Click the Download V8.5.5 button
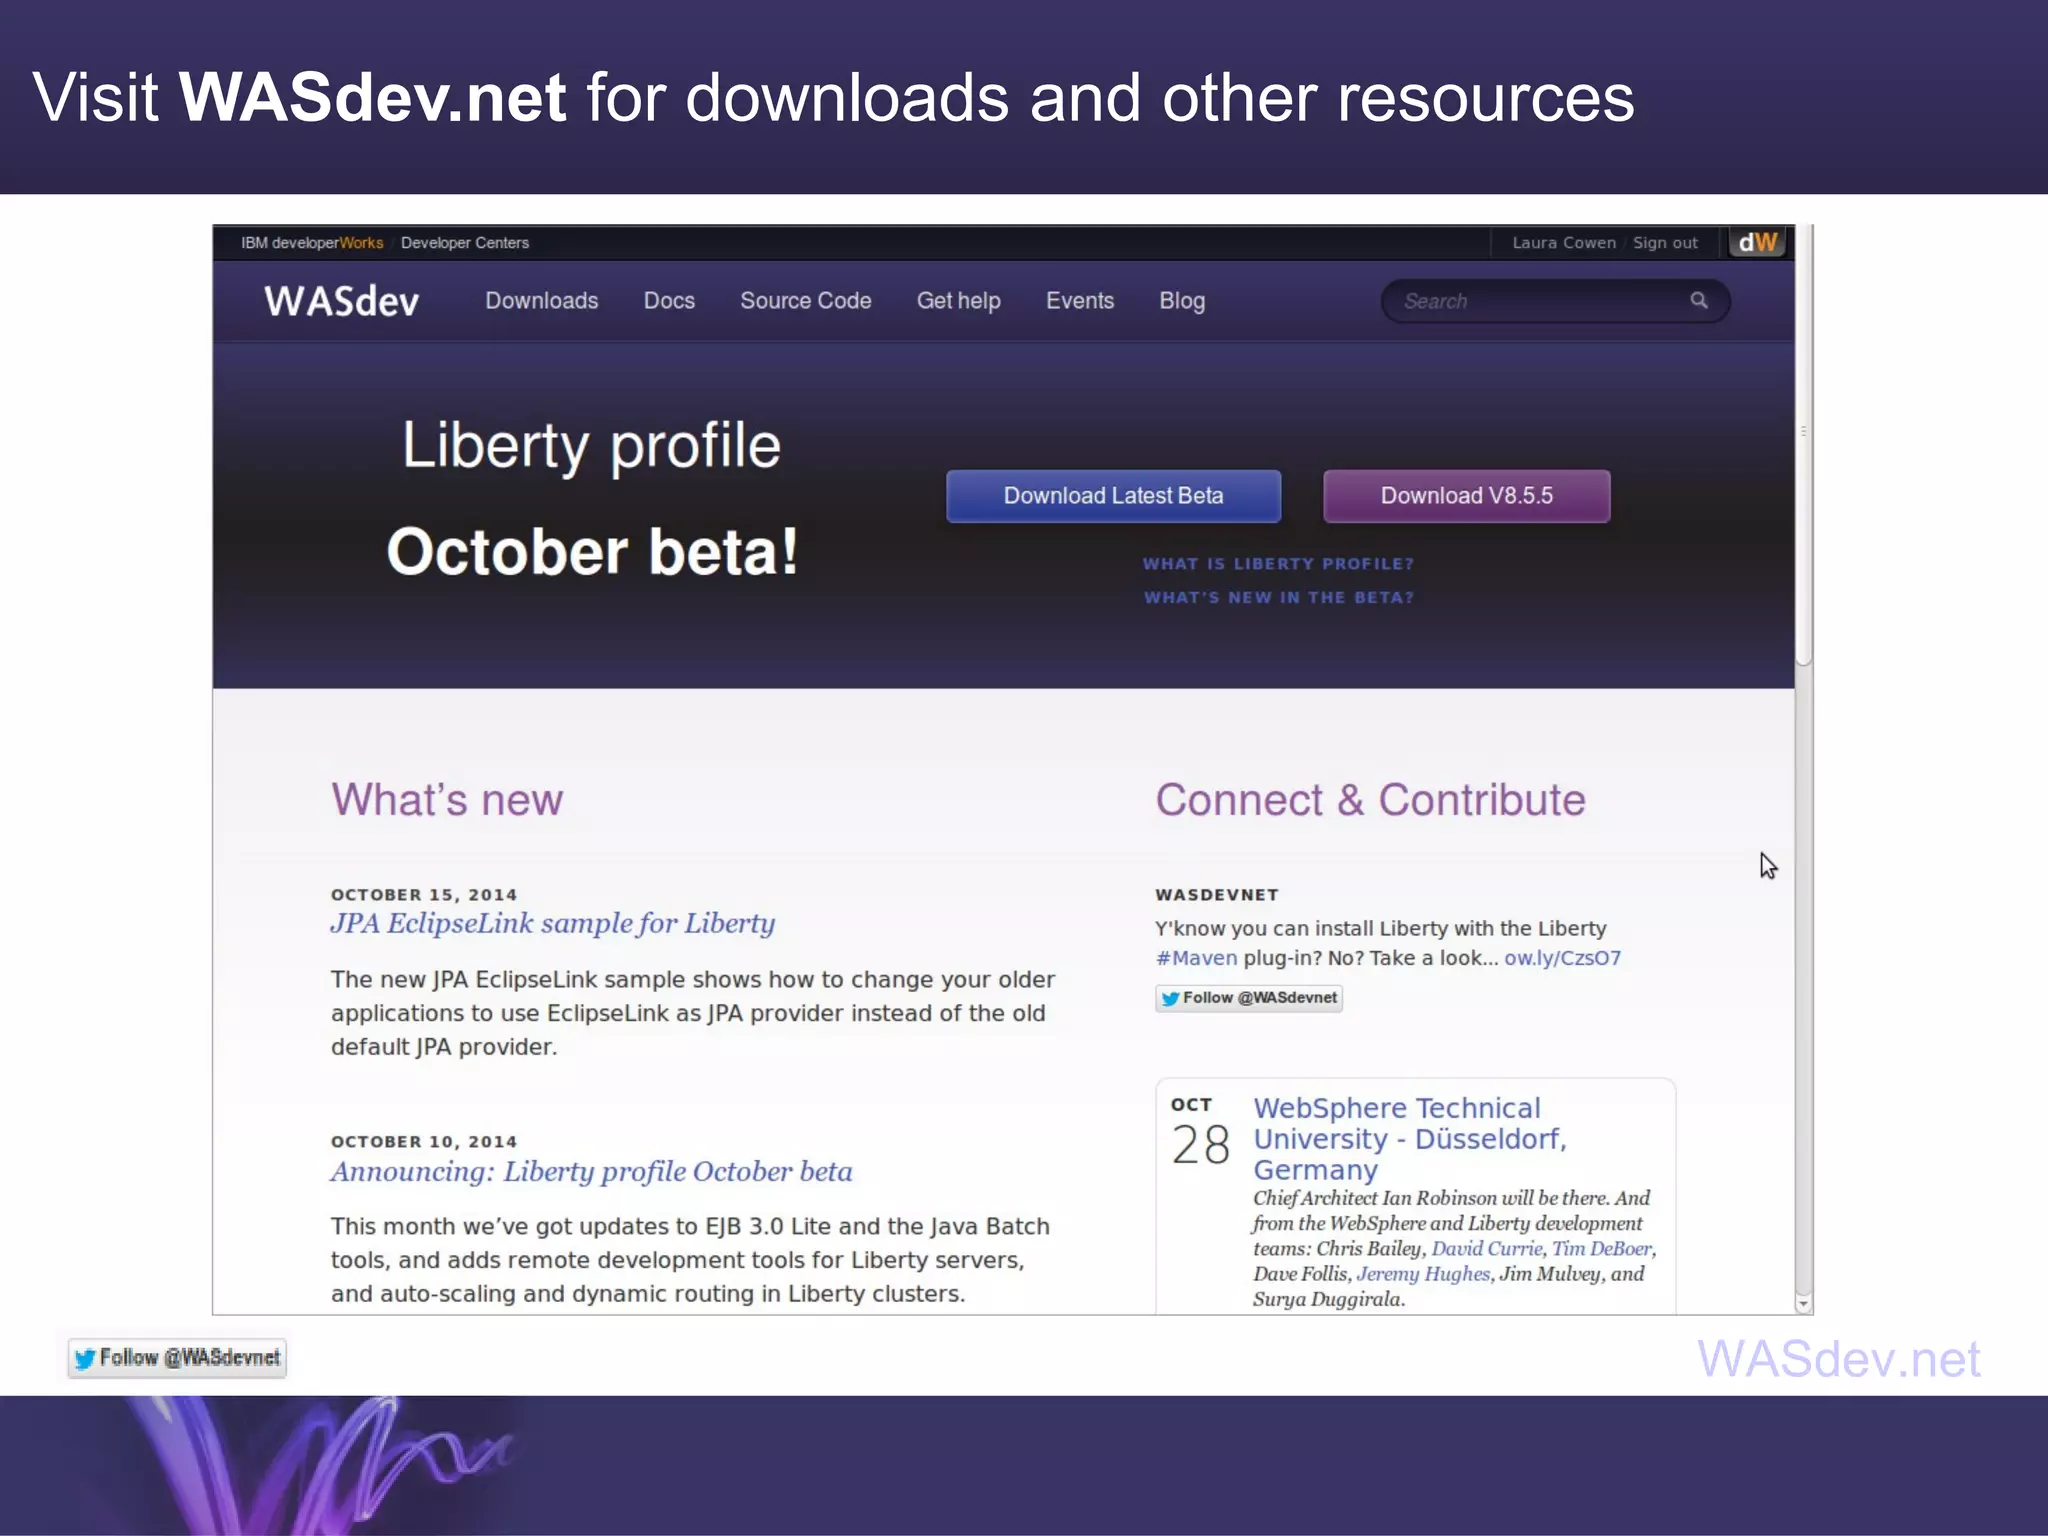 coord(1466,496)
